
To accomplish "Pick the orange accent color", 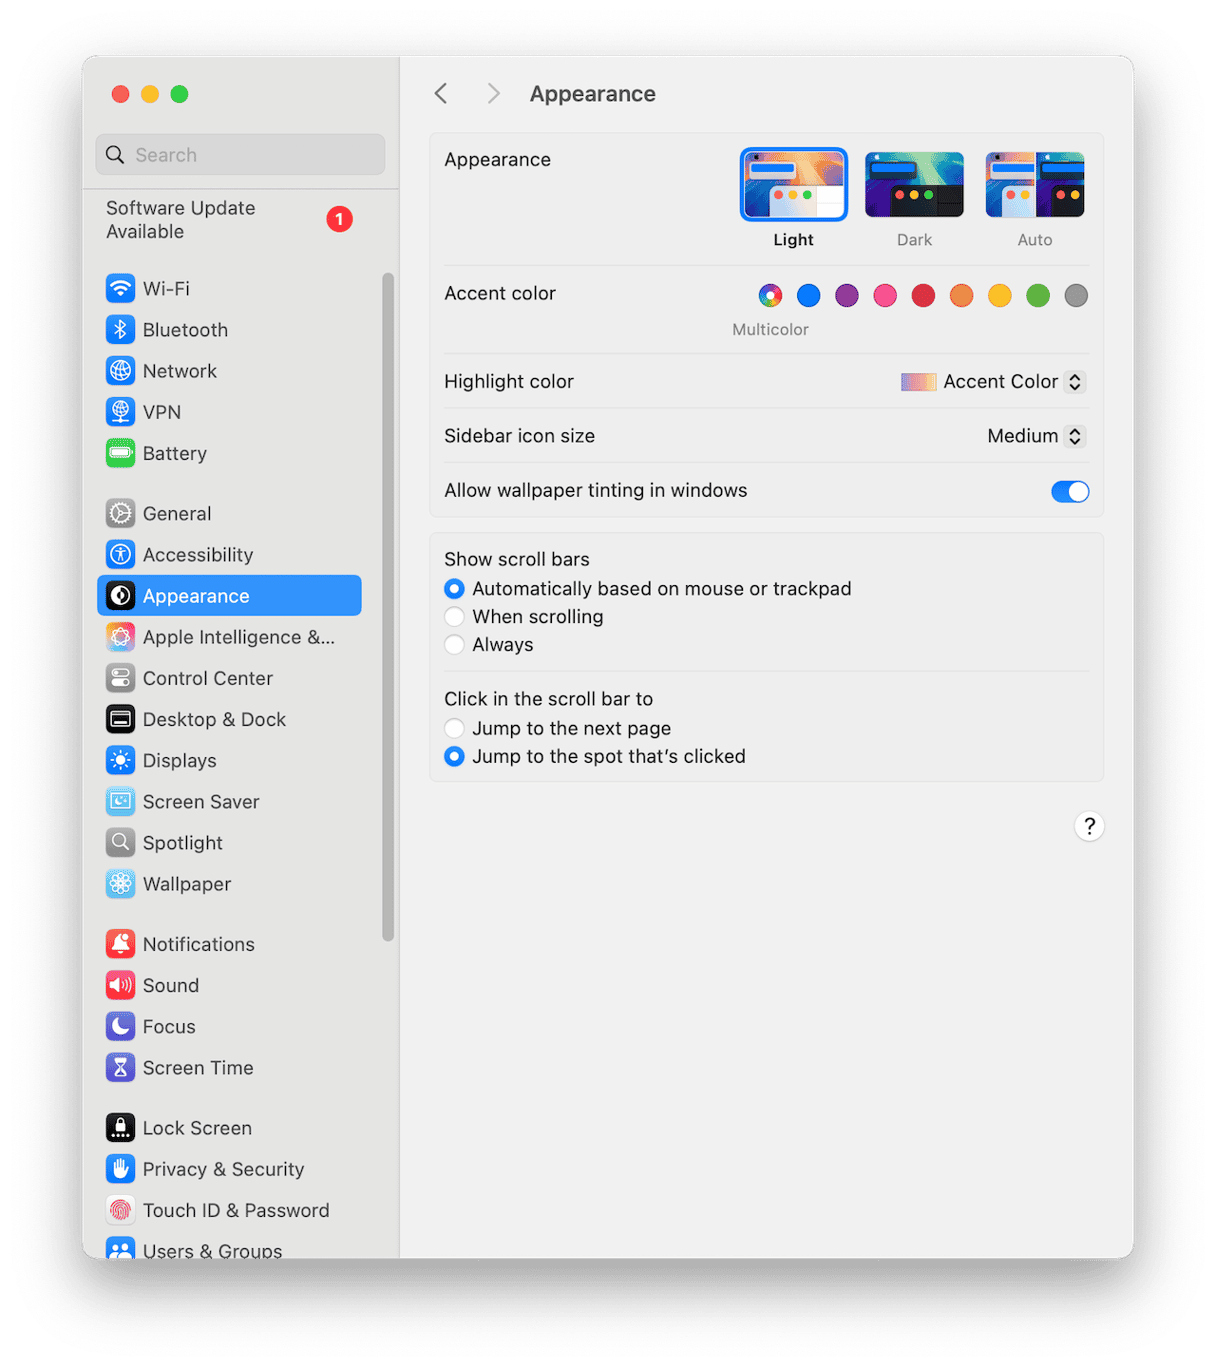I will click(961, 295).
